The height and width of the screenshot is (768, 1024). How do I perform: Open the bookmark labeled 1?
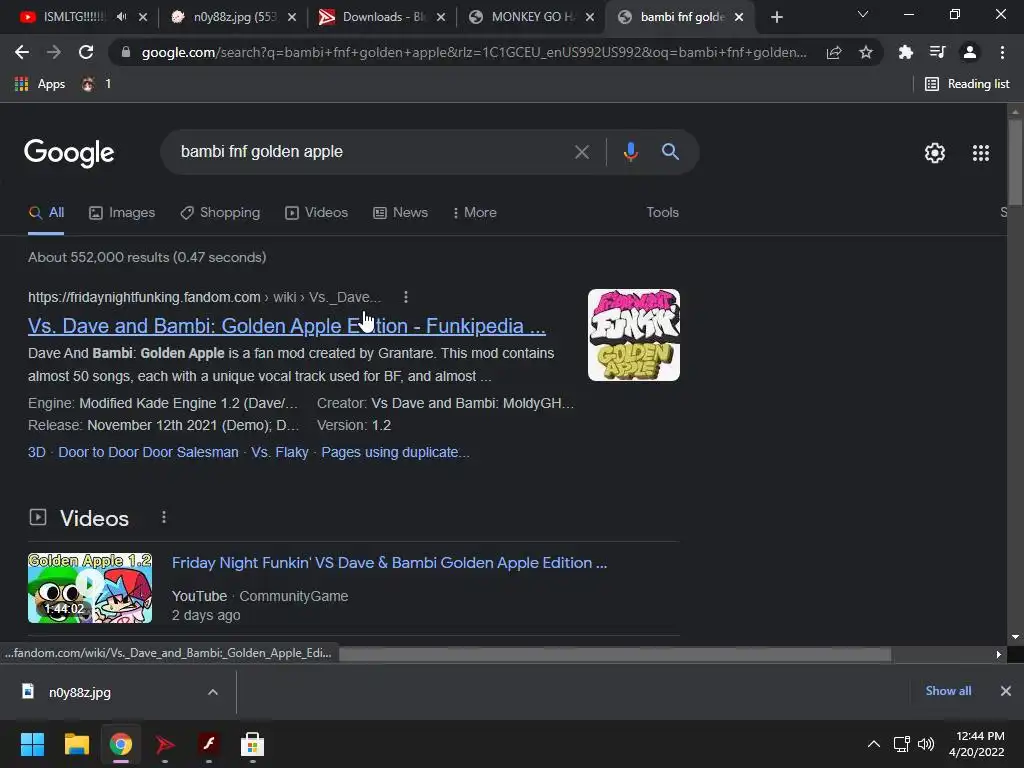96,84
